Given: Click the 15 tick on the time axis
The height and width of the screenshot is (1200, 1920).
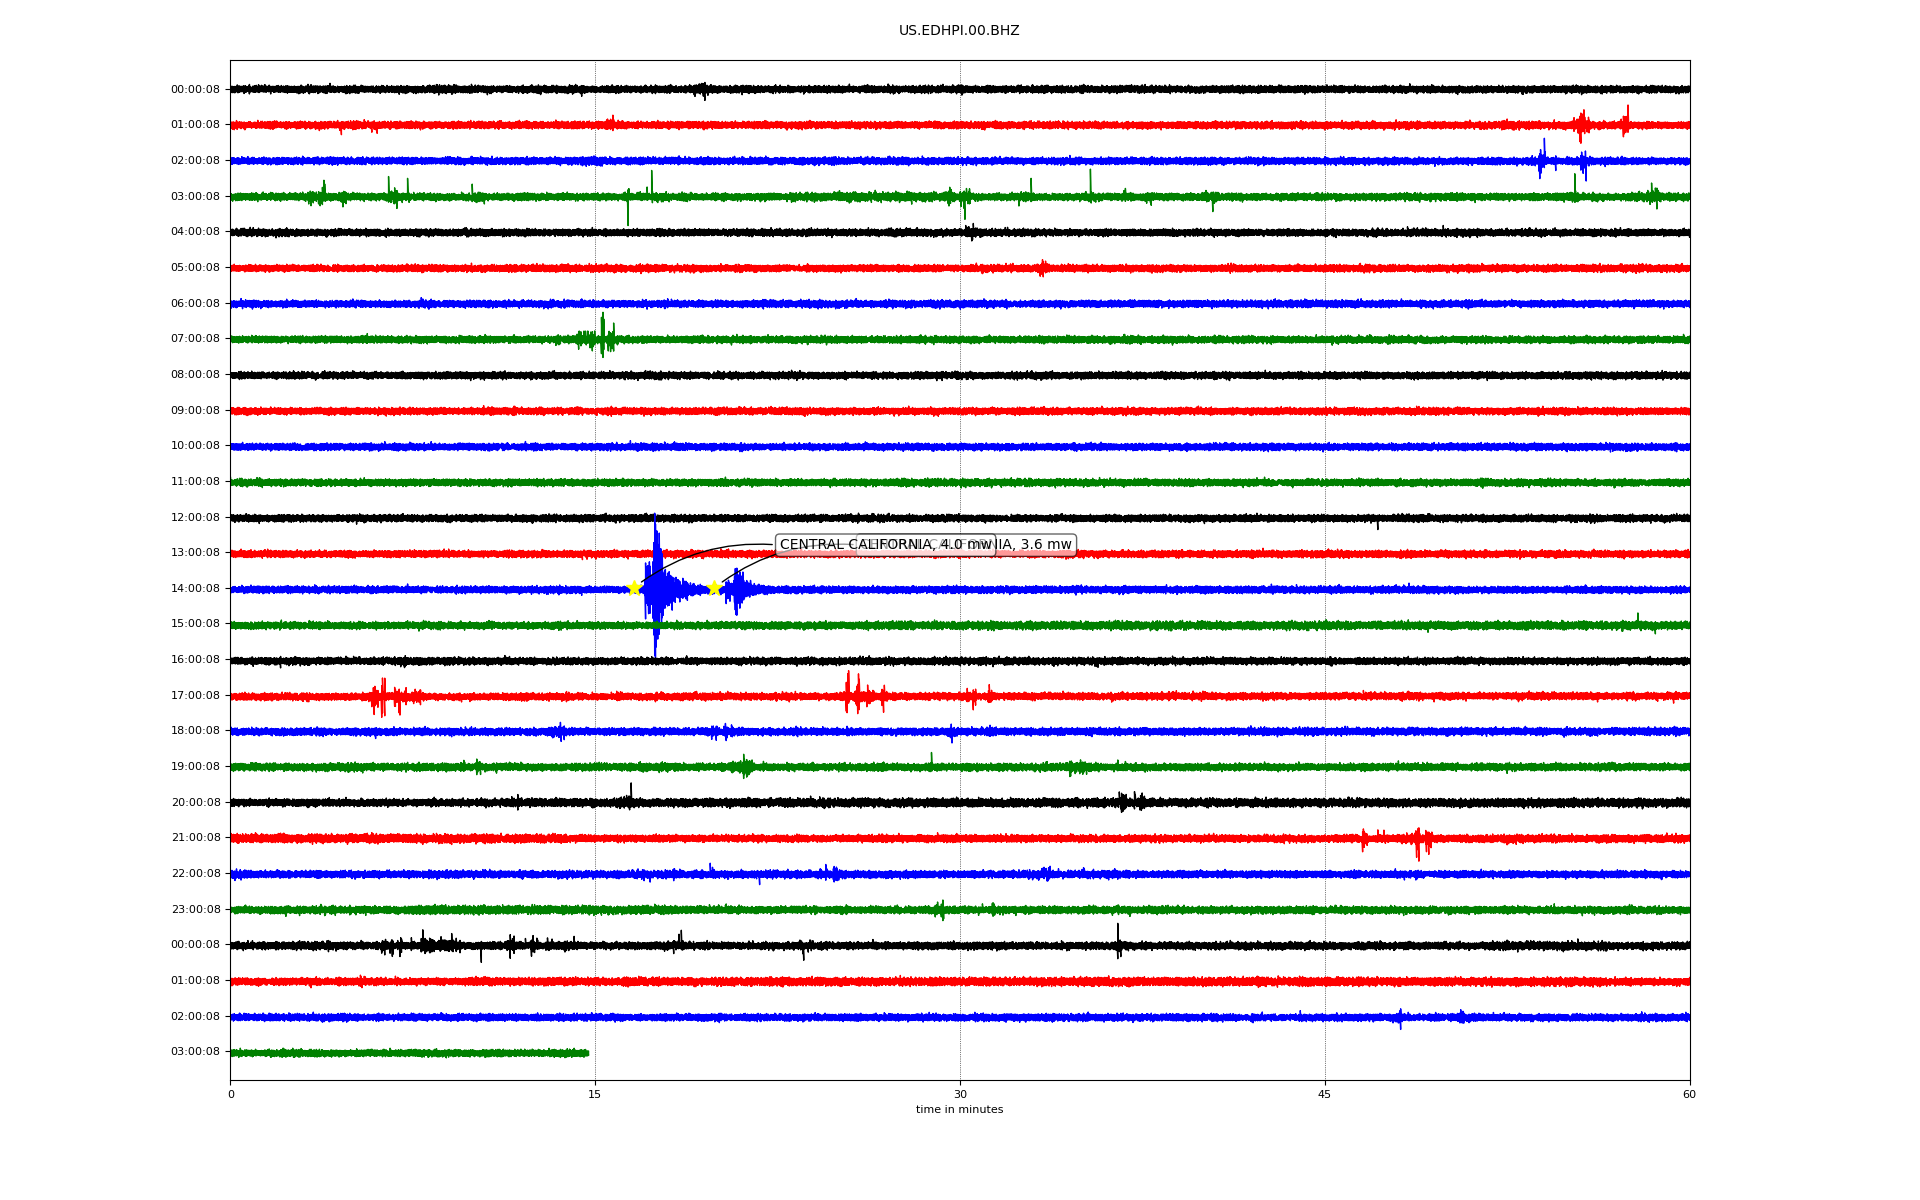Looking at the screenshot, I should click(595, 1094).
